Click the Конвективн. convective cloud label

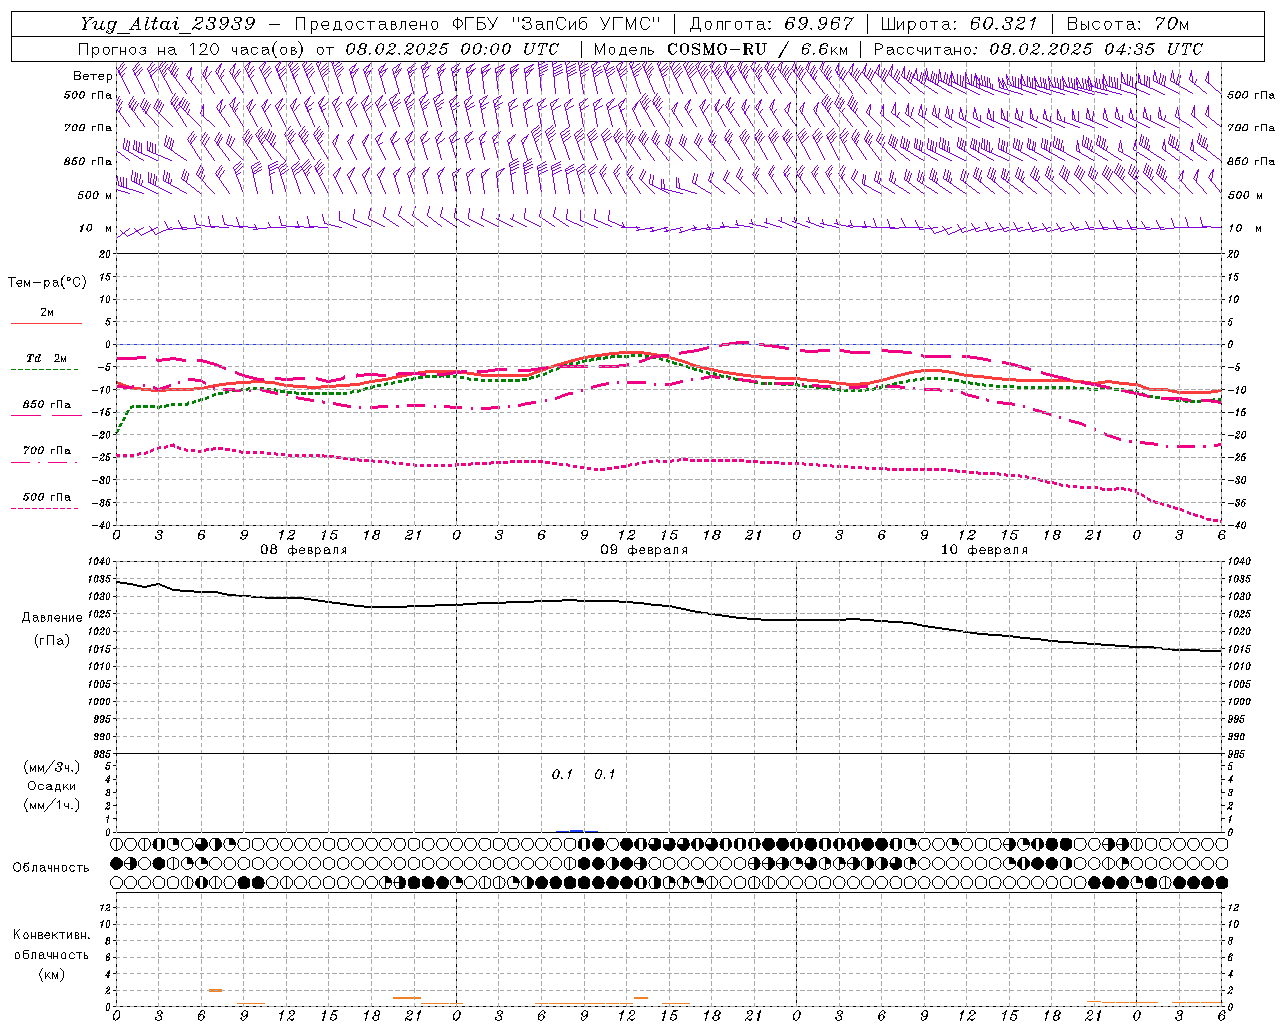51,935
